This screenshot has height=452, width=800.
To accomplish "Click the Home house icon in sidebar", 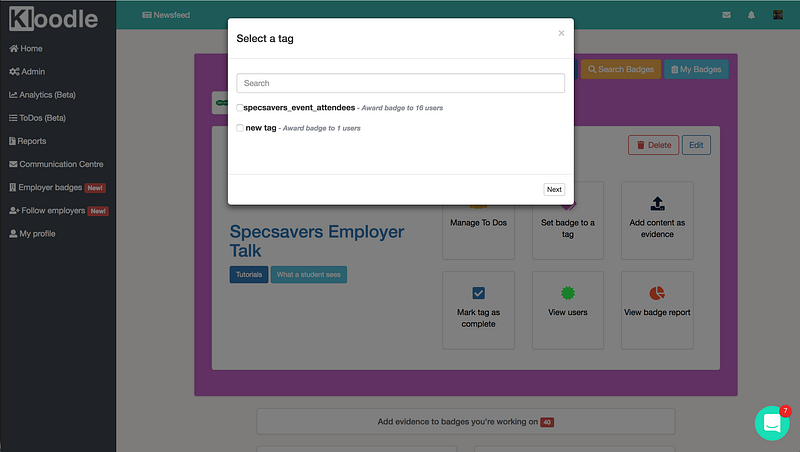I will pyautogui.click(x=14, y=48).
